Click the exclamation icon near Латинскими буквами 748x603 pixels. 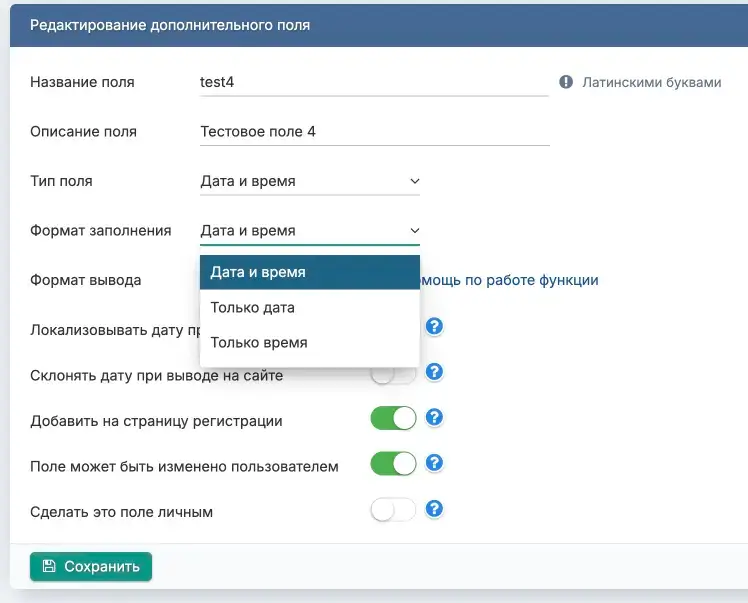coord(566,83)
